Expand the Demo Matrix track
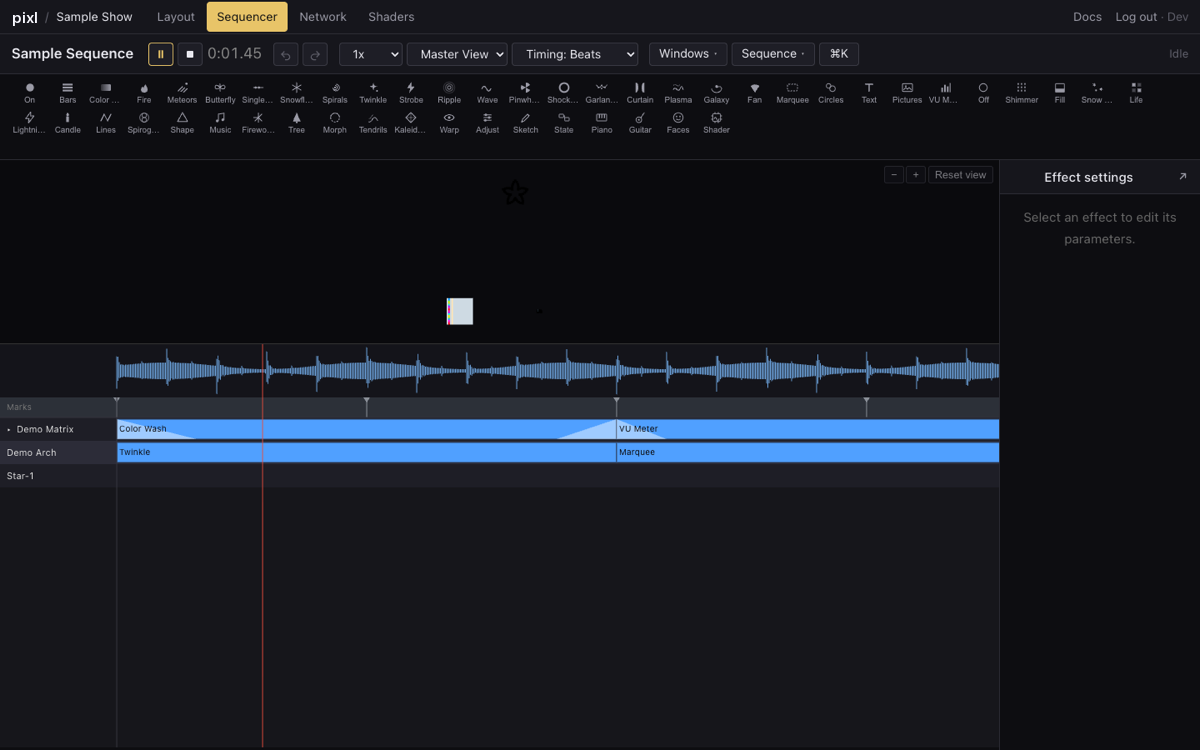Image resolution: width=1200 pixels, height=750 pixels. point(9,430)
